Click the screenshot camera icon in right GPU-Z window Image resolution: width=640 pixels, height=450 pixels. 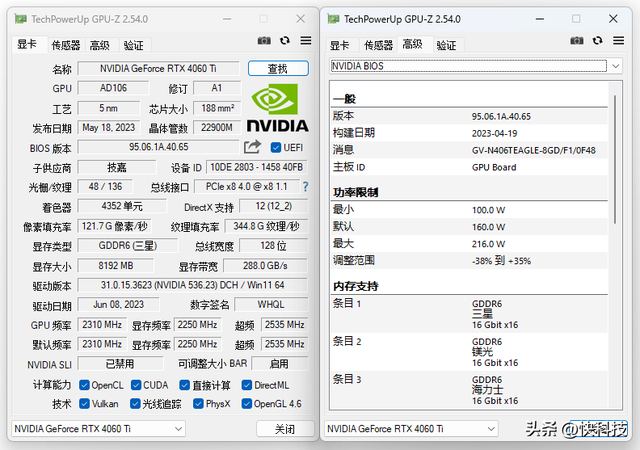point(577,40)
